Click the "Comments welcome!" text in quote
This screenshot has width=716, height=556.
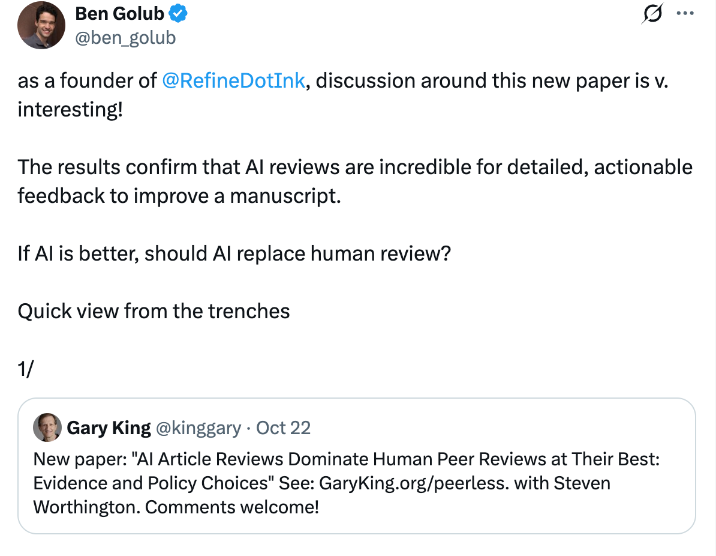click(232, 507)
